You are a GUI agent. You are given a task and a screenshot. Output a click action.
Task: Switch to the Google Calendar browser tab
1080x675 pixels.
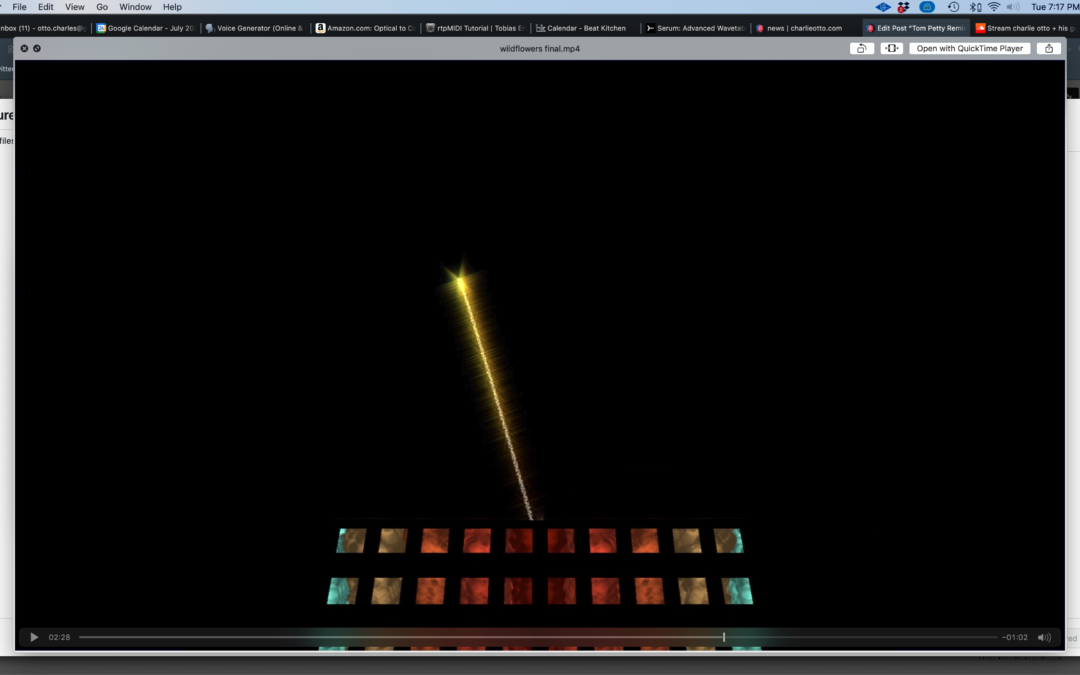click(x=145, y=28)
